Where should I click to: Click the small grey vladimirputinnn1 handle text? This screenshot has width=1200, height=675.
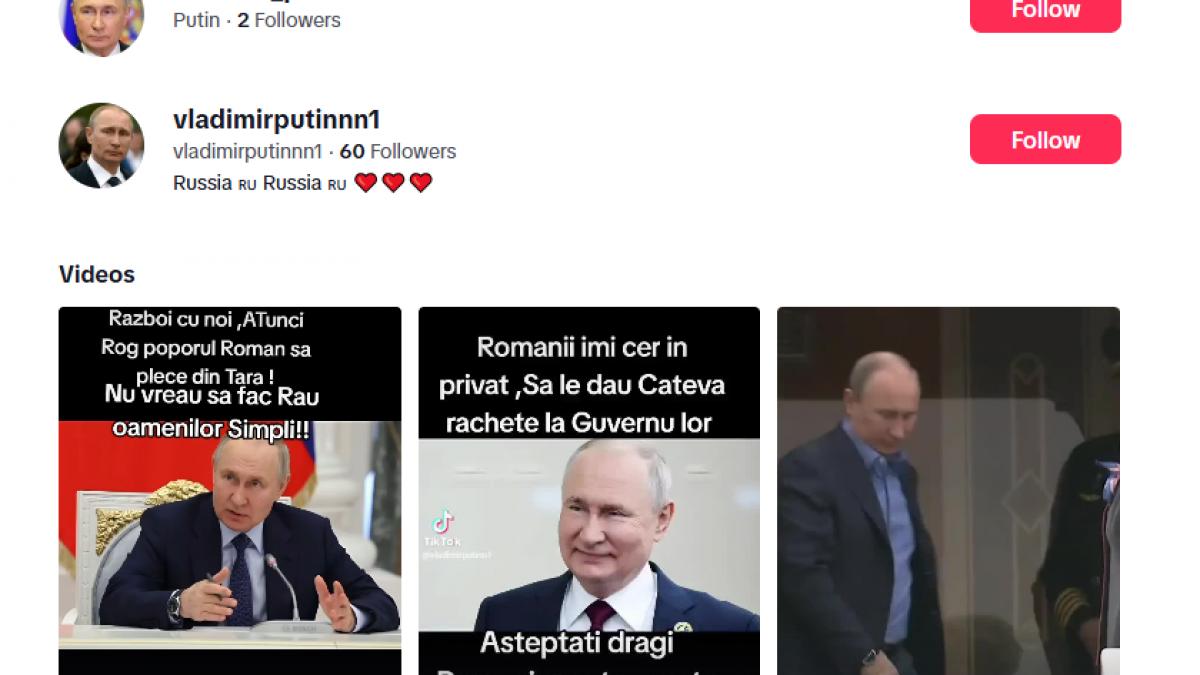point(247,151)
